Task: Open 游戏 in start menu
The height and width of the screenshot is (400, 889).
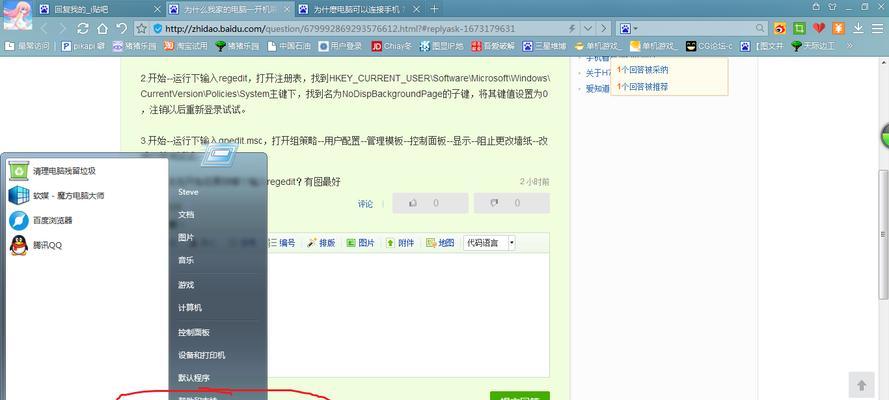Action: point(187,285)
